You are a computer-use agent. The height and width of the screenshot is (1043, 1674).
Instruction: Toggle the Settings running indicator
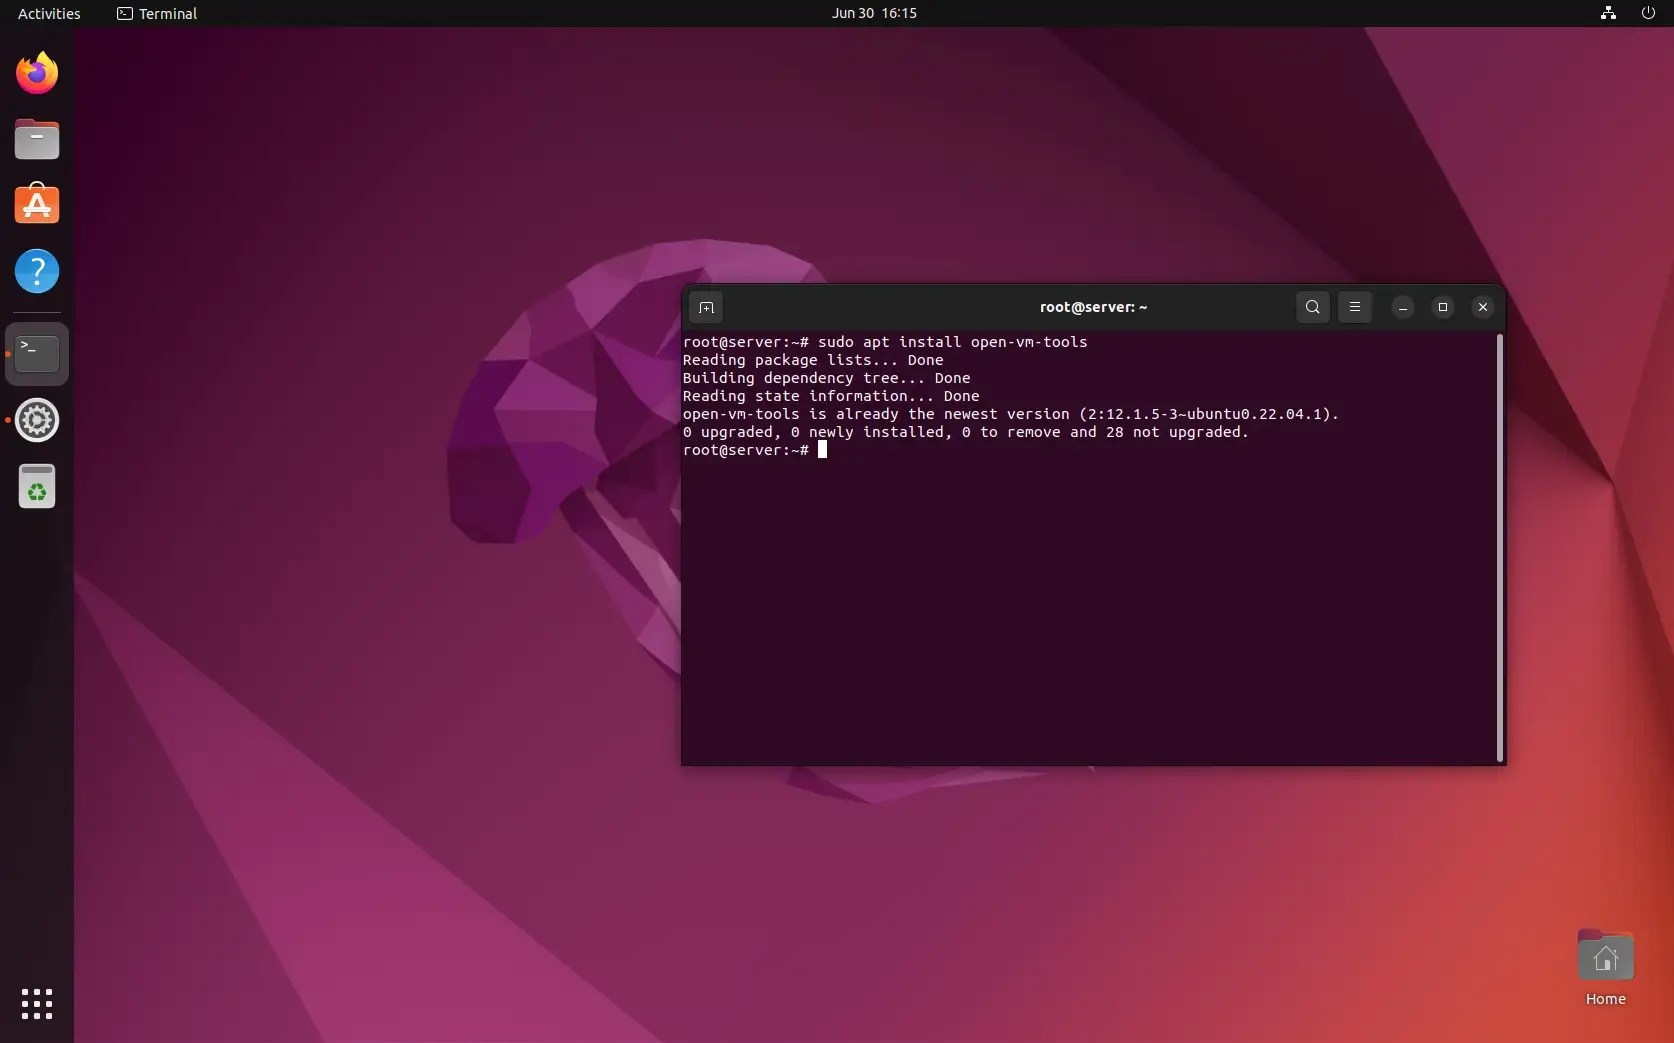tap(6, 420)
